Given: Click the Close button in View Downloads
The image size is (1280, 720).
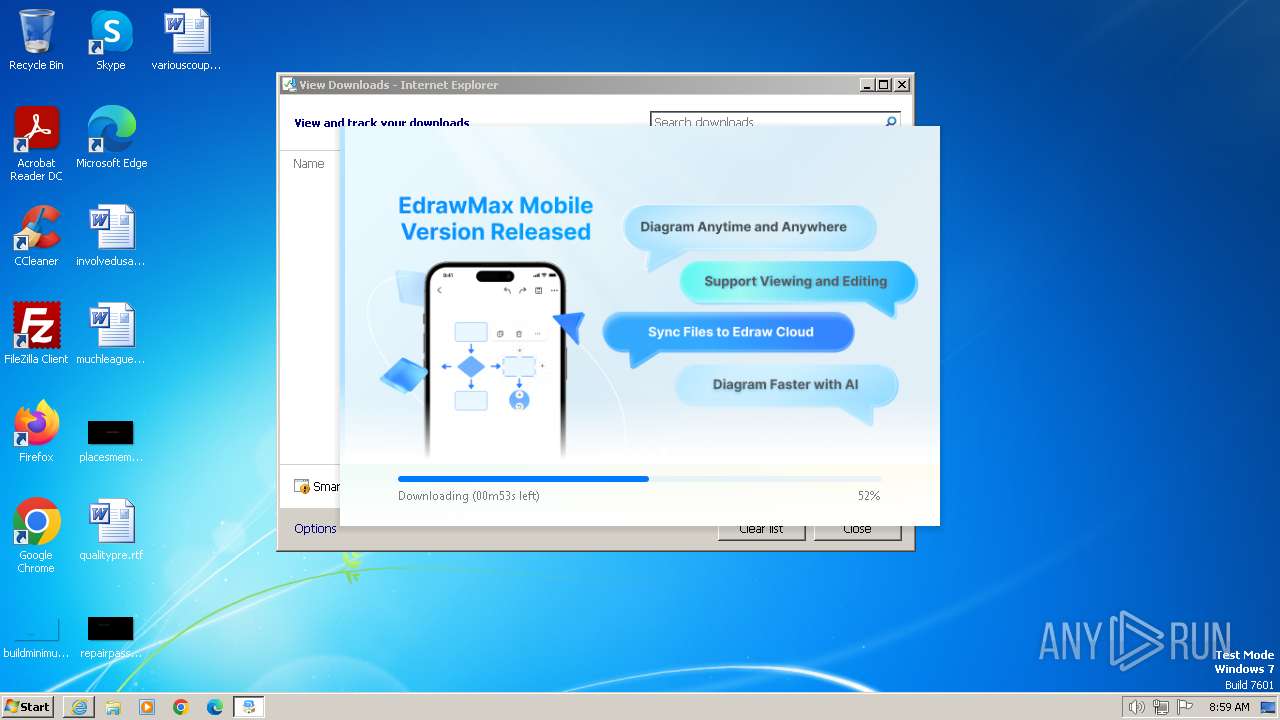Looking at the screenshot, I should 857,529.
